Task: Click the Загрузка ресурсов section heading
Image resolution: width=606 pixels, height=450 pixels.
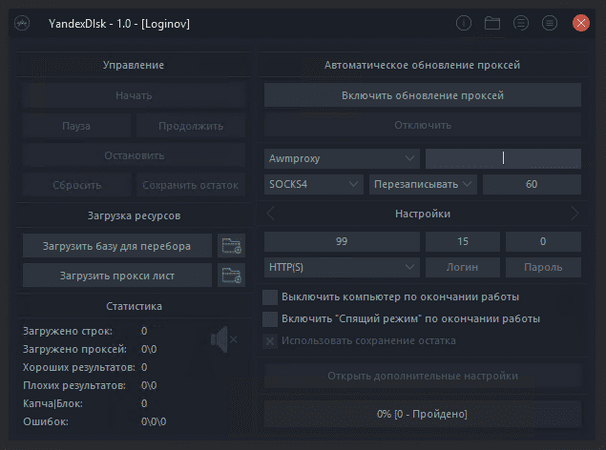Action: 134,215
